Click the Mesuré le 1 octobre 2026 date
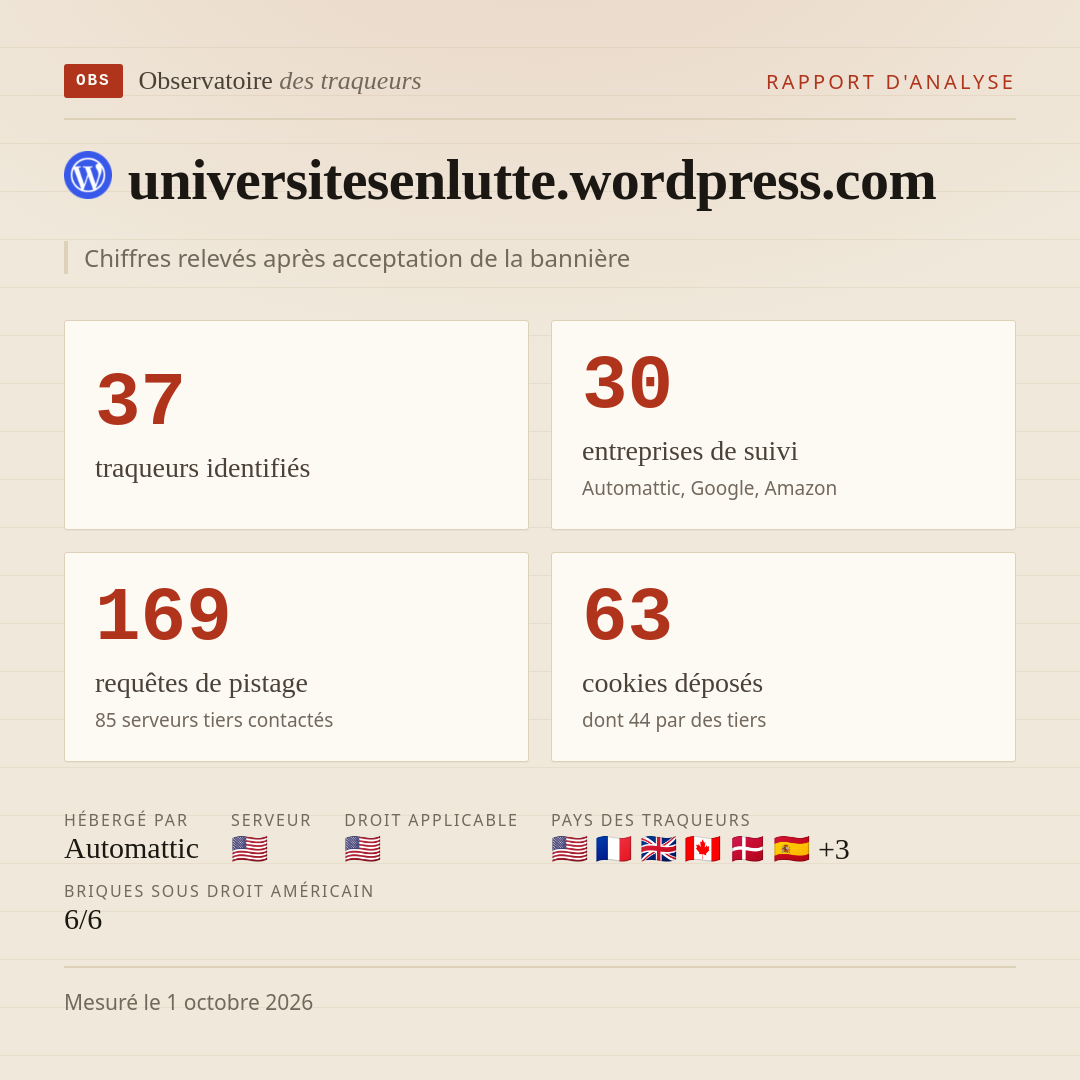 189,1002
